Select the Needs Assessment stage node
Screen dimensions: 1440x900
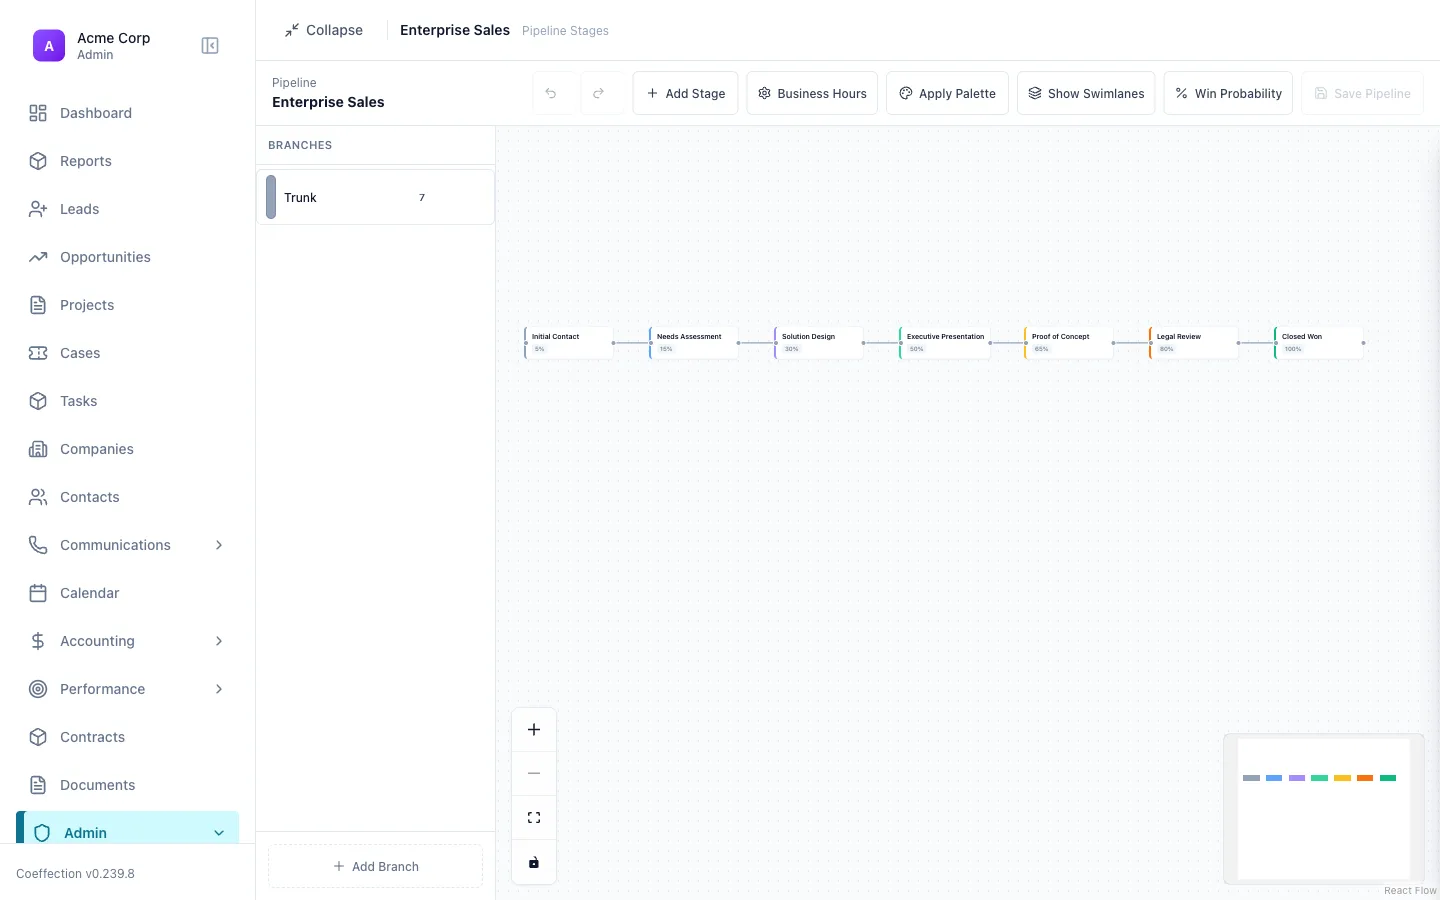point(694,343)
